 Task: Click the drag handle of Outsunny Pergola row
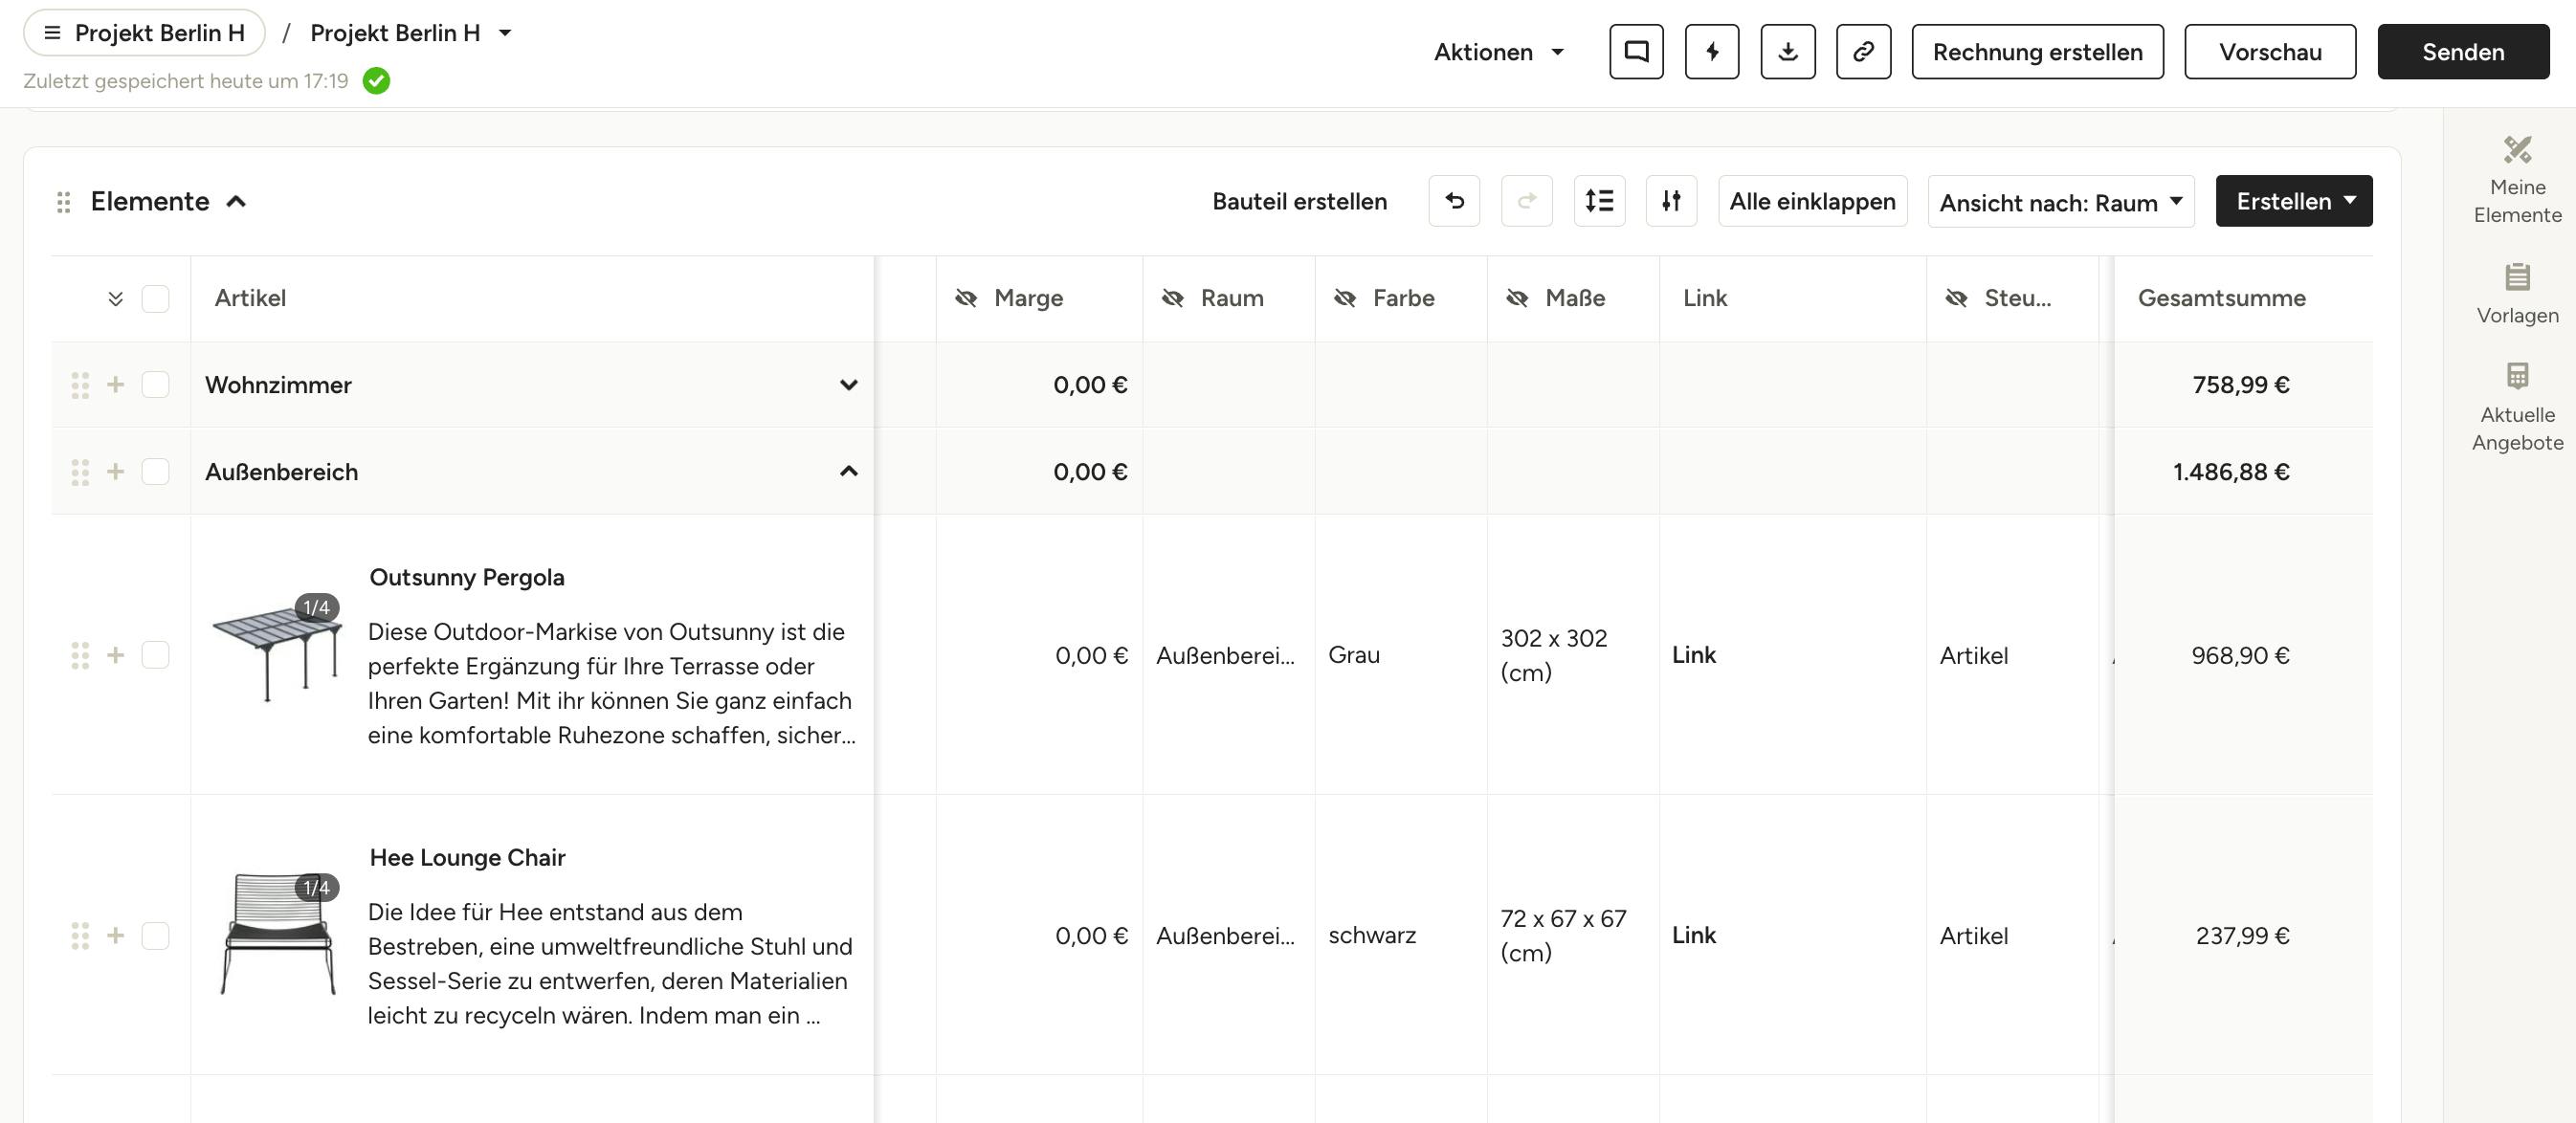[81, 656]
